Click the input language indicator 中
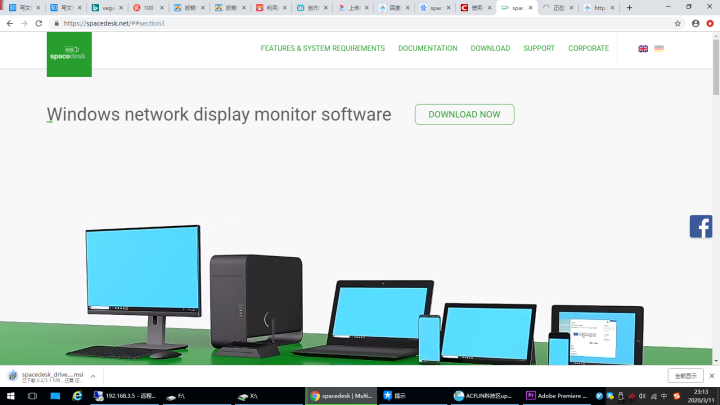Viewport: 720px width, 405px height. (x=664, y=396)
